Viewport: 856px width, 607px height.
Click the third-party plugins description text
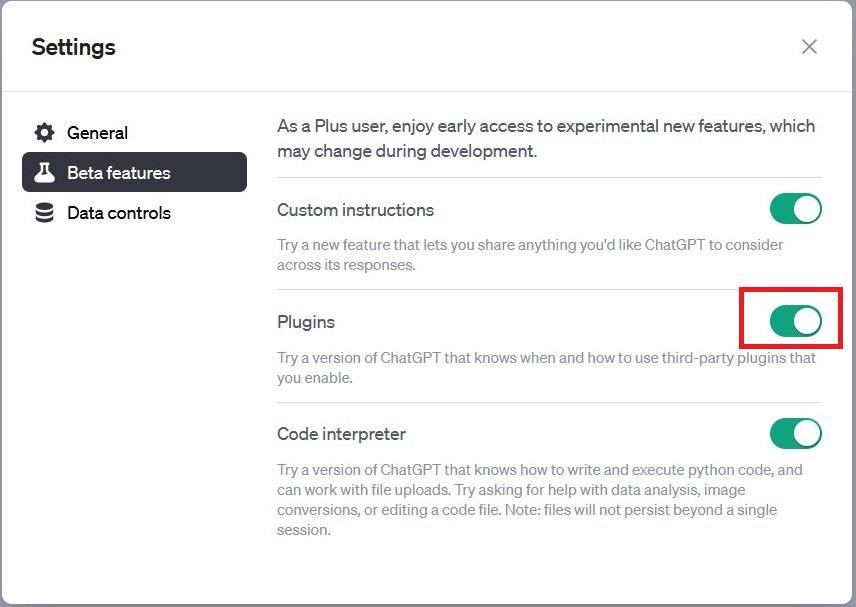[546, 368]
